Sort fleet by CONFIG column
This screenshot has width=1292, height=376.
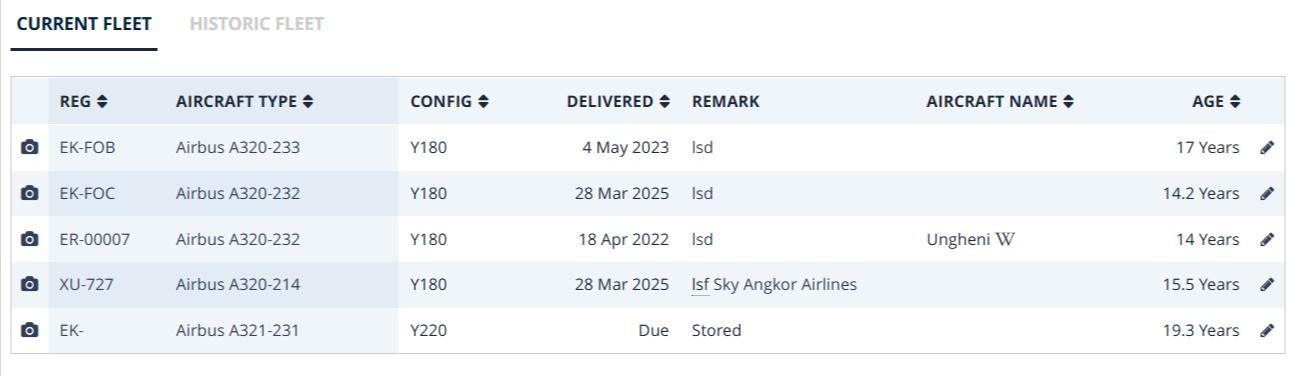pyautogui.click(x=449, y=102)
